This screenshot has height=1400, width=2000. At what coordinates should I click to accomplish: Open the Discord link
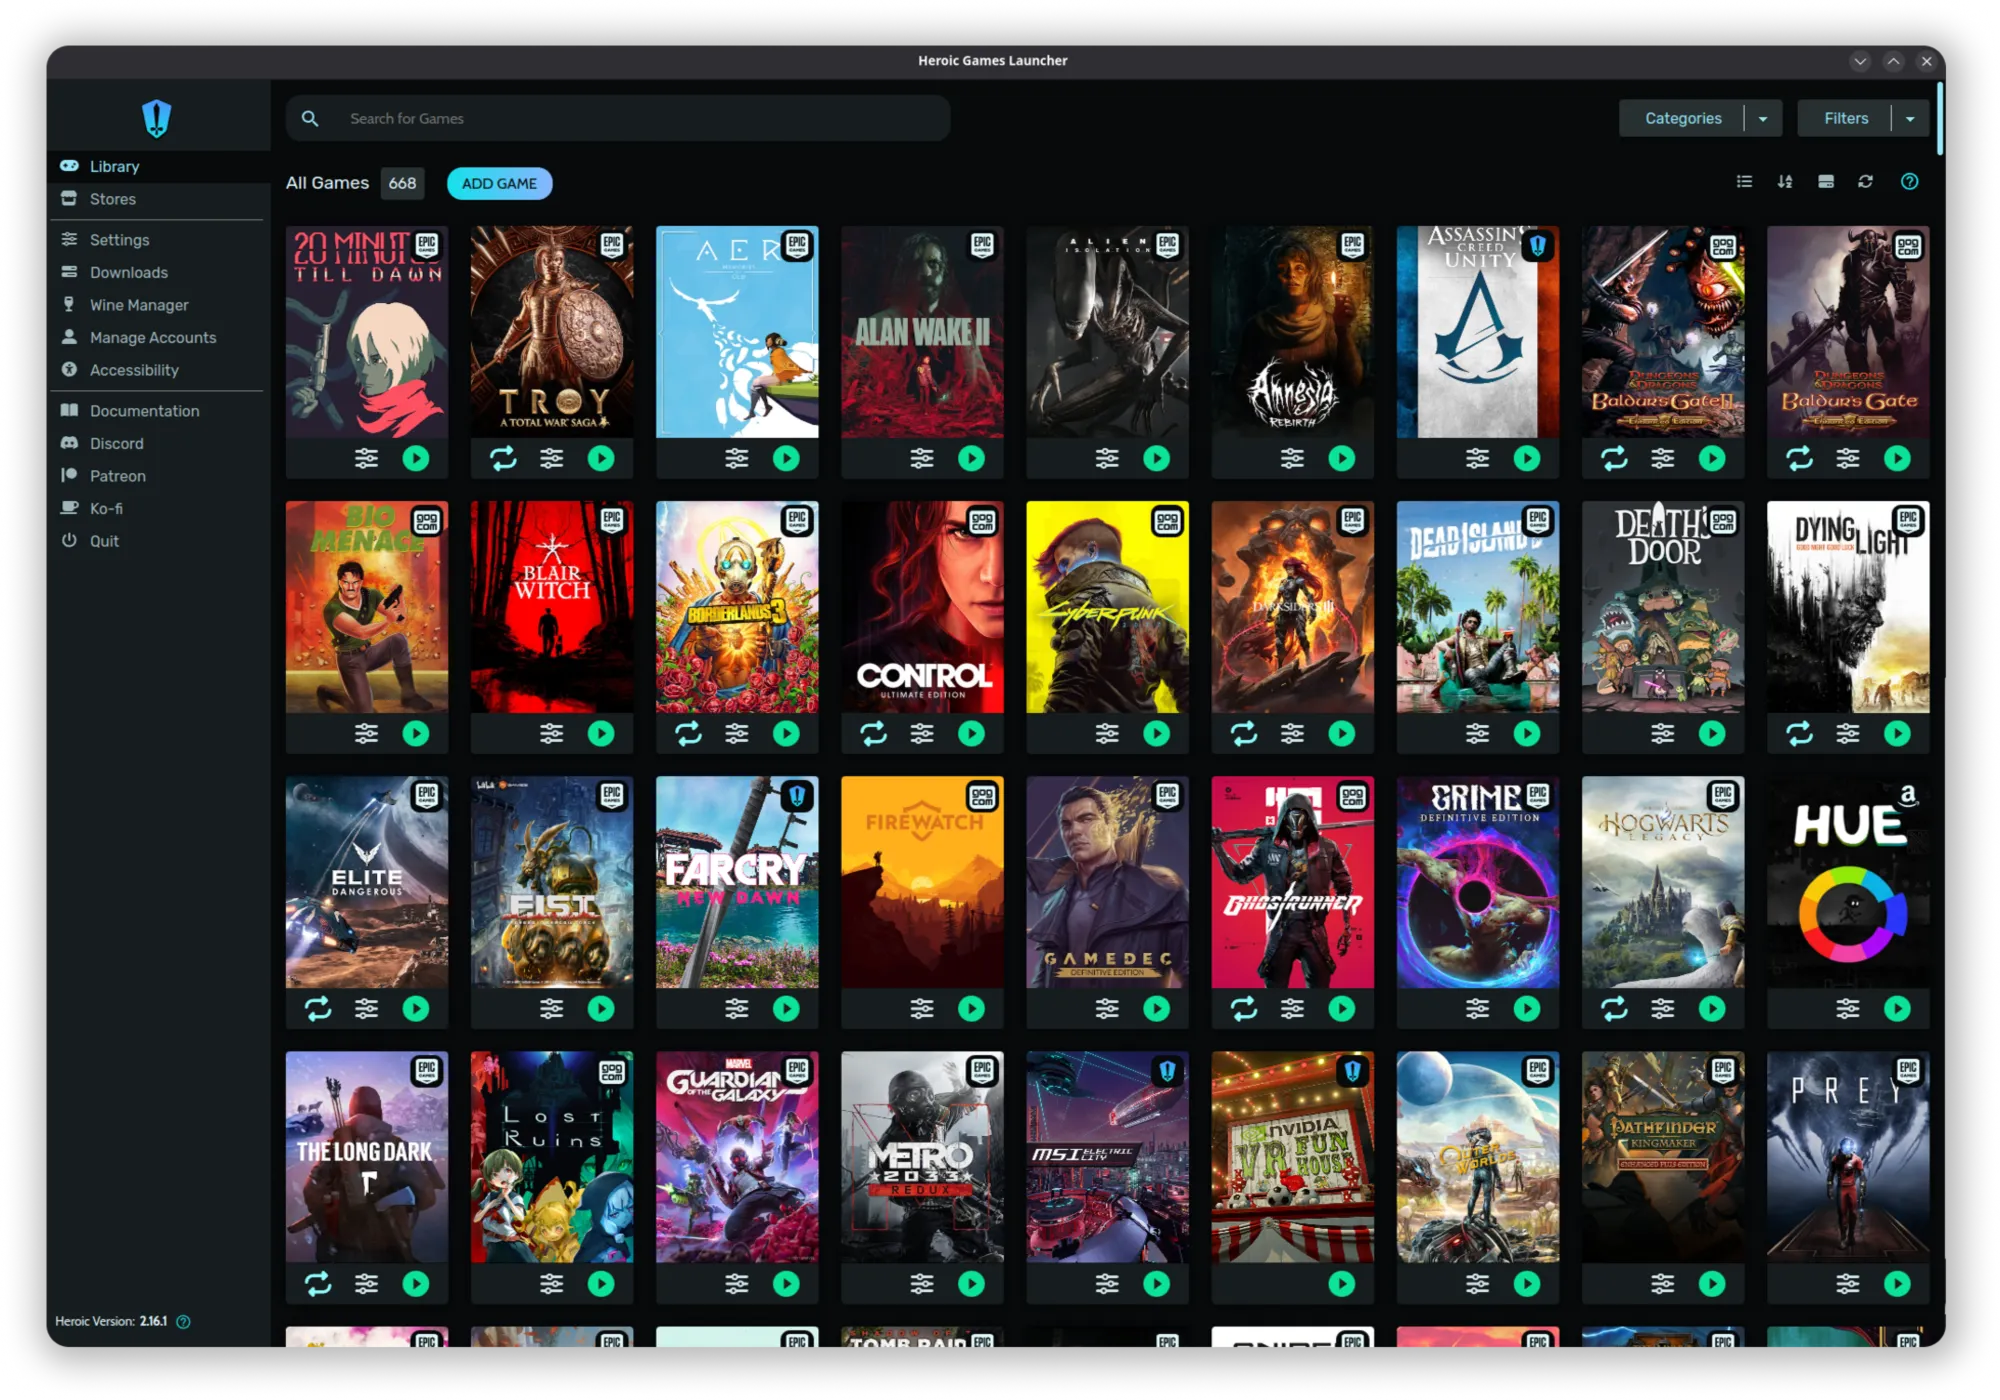pyautogui.click(x=158, y=443)
